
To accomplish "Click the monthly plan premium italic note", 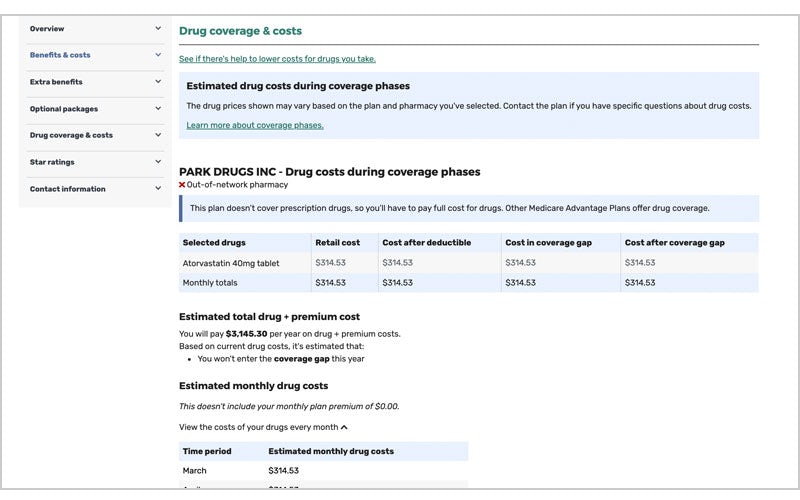I will tap(289, 407).
